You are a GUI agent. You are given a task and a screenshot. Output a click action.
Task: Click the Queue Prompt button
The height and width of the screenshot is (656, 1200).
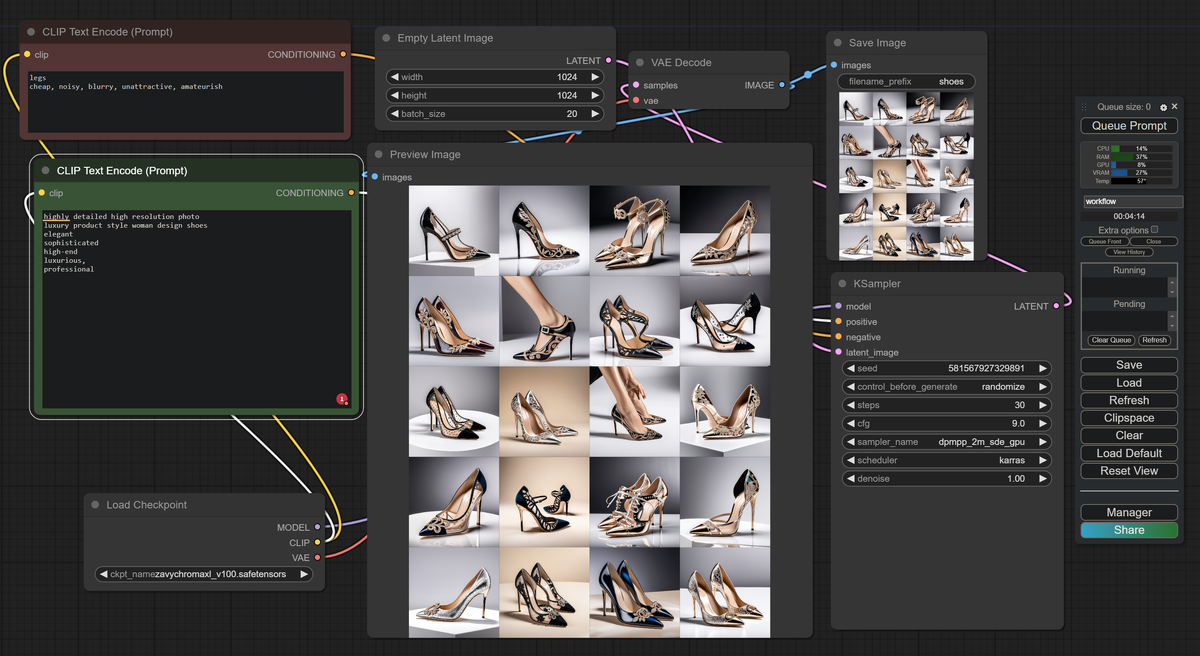click(1129, 126)
